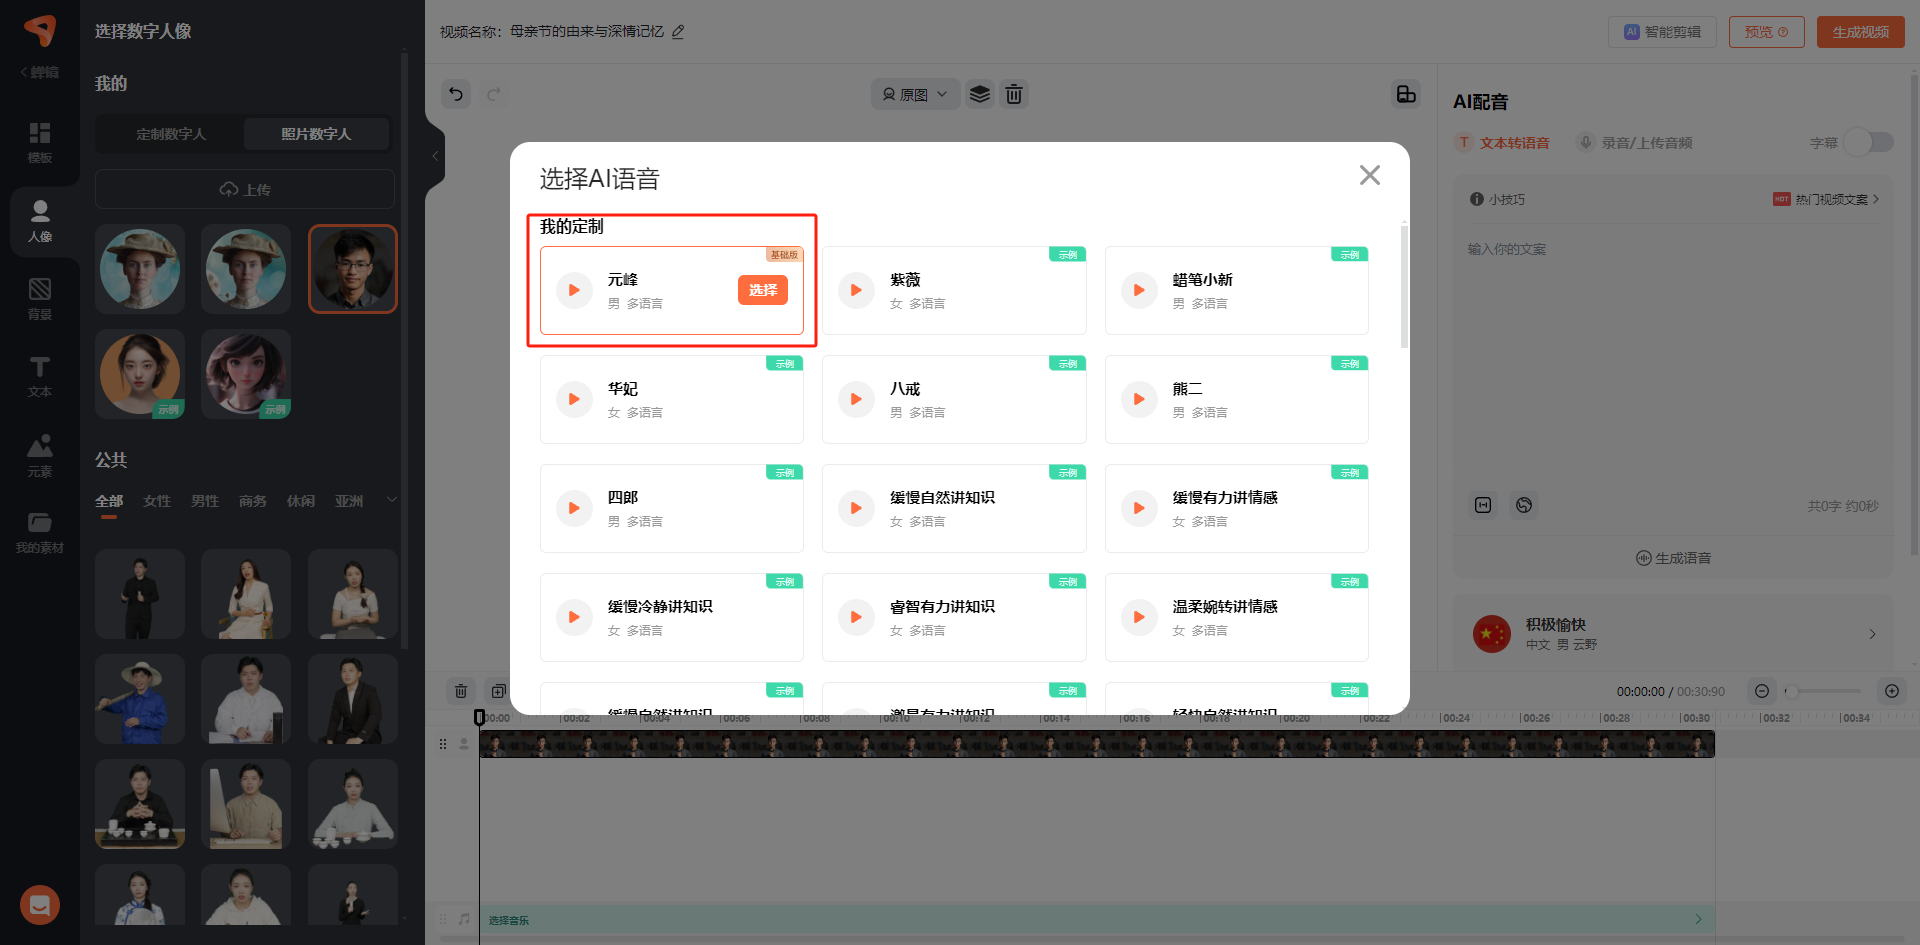Click the 上传 upload button
Screen dimensions: 1920x945
[245, 189]
